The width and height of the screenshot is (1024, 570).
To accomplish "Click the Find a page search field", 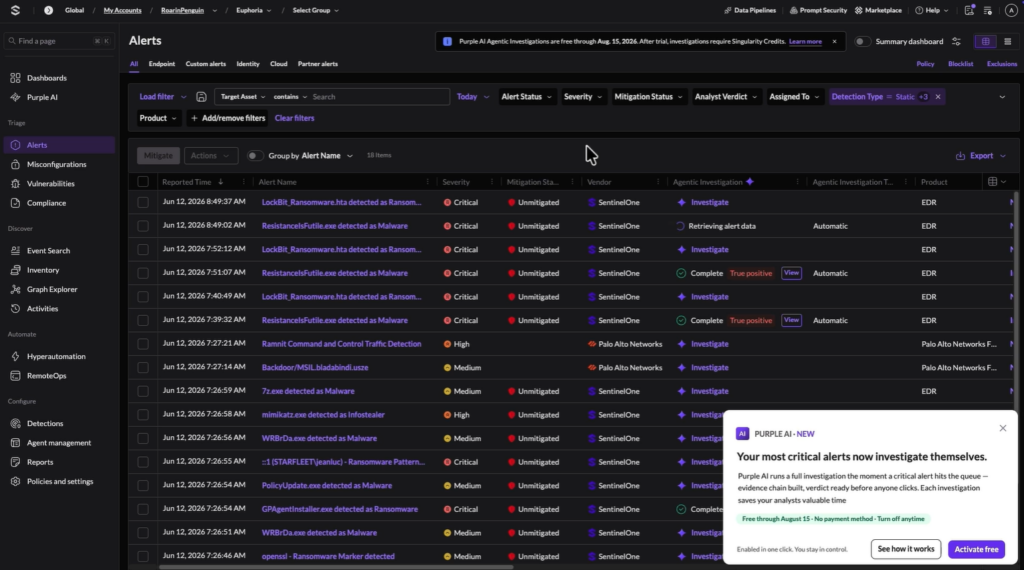I will (59, 41).
